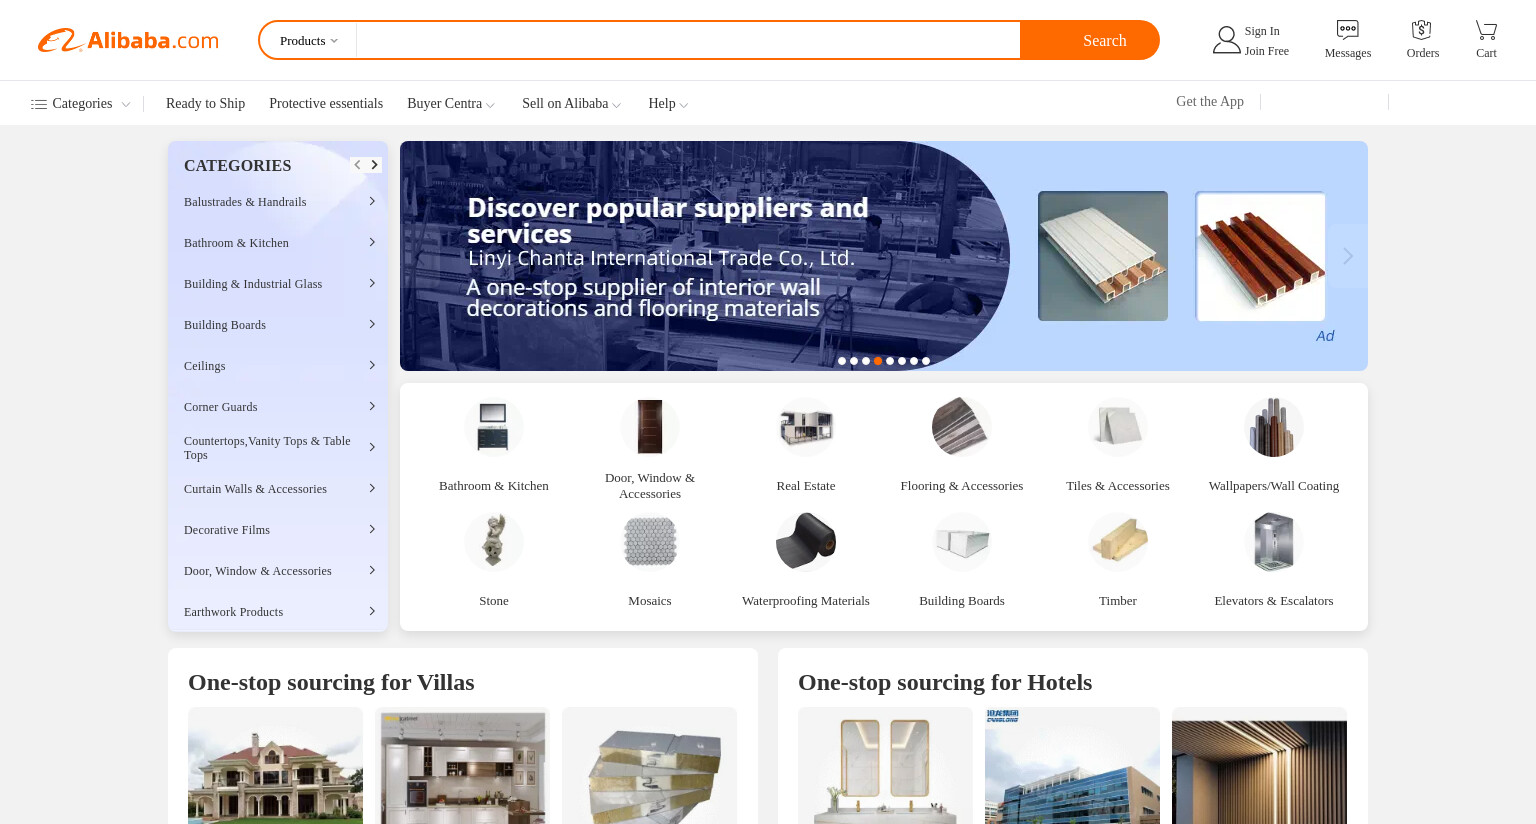Open the Orders icon
Screen dimensions: 1536x824
(1422, 30)
